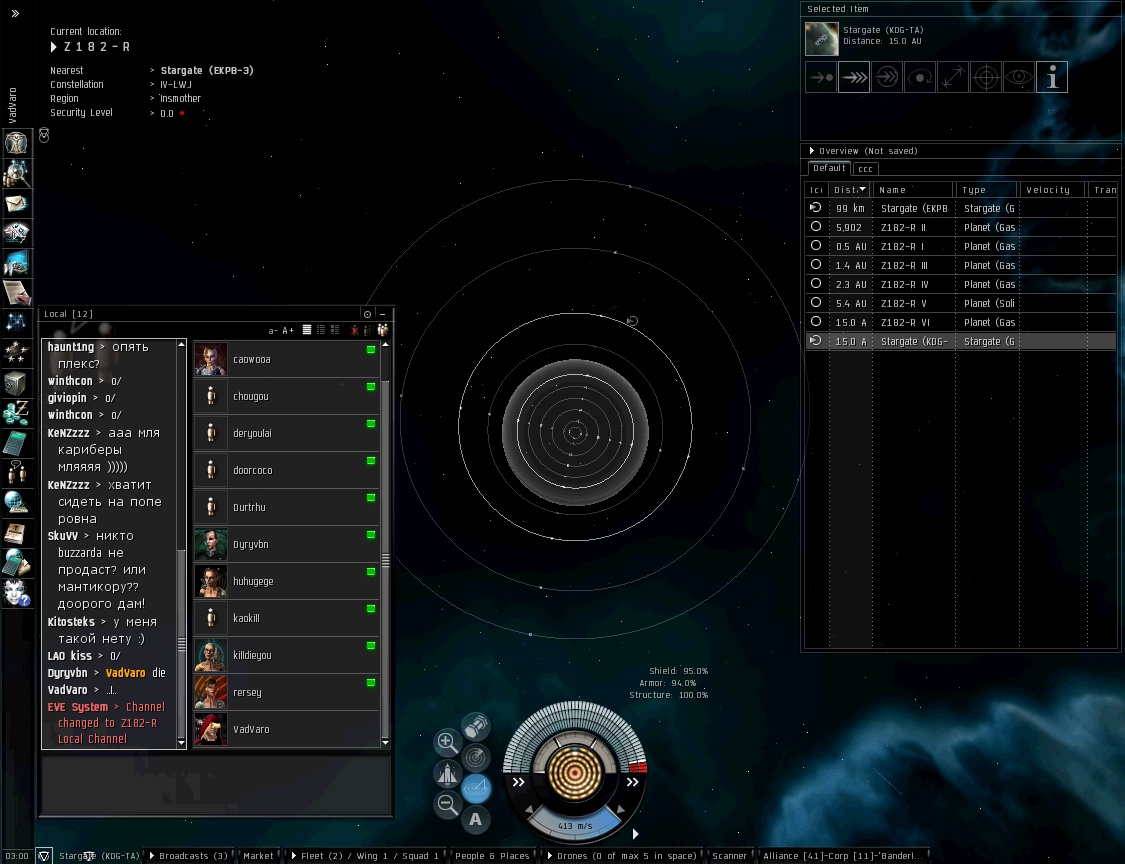Click the Orbit action icon
The height and width of the screenshot is (864, 1125).
pos(920,78)
